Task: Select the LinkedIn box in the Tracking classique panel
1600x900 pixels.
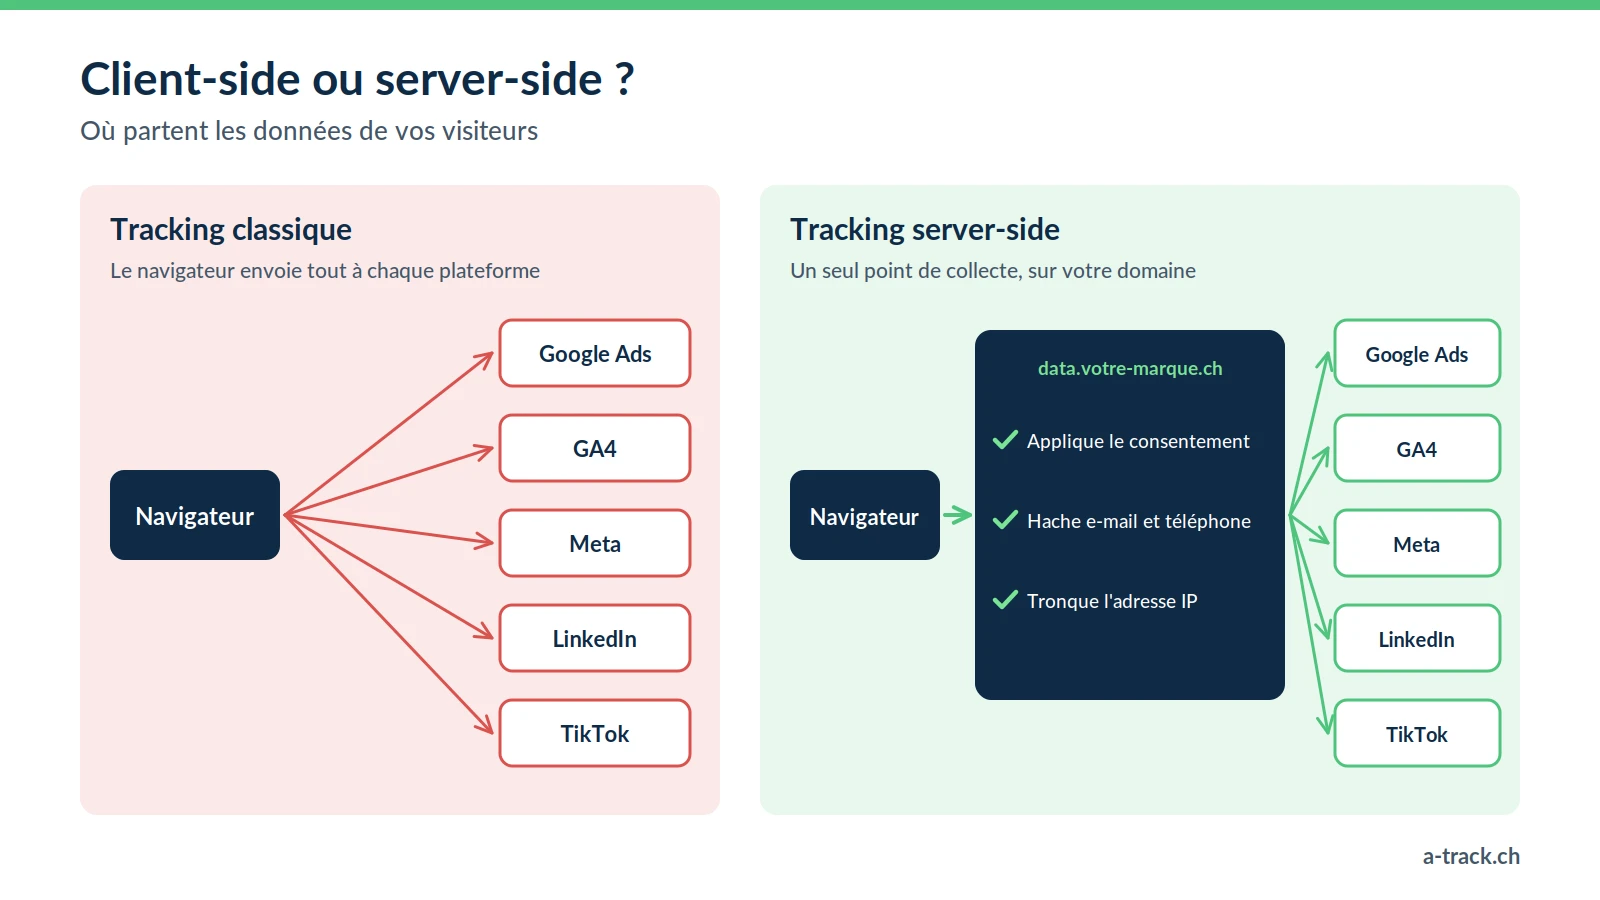Action: [x=595, y=638]
